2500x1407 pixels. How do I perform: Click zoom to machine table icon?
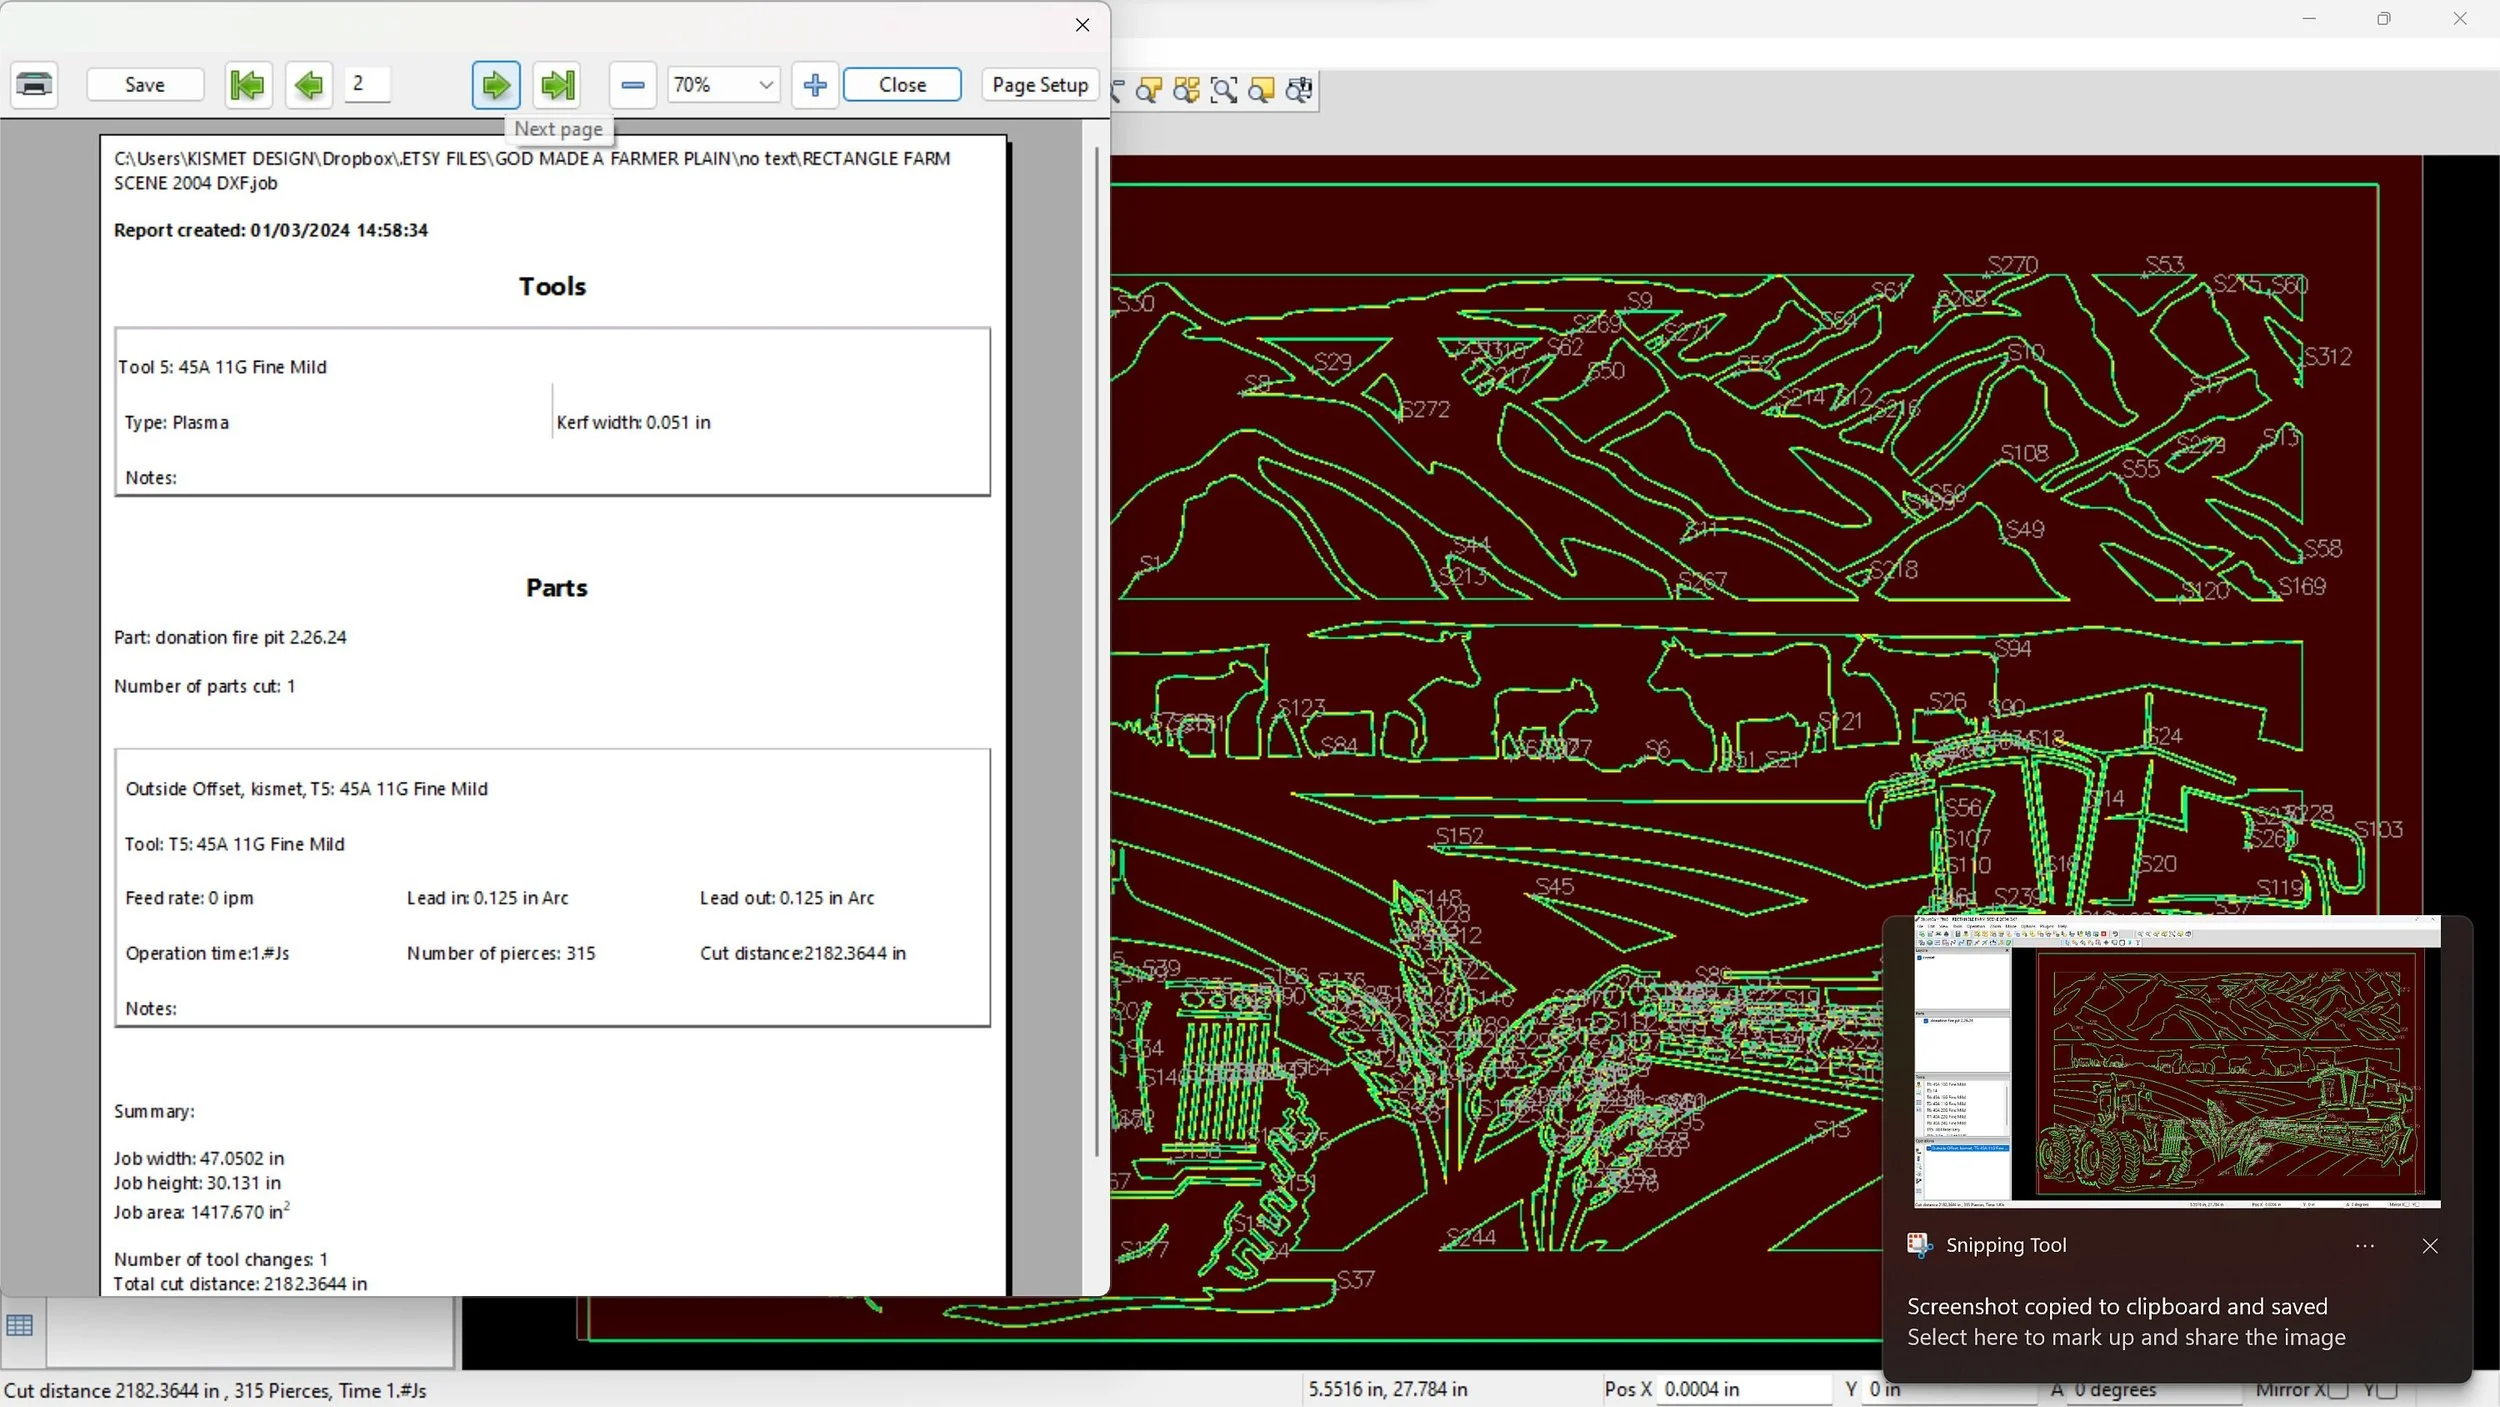pyautogui.click(x=1299, y=90)
